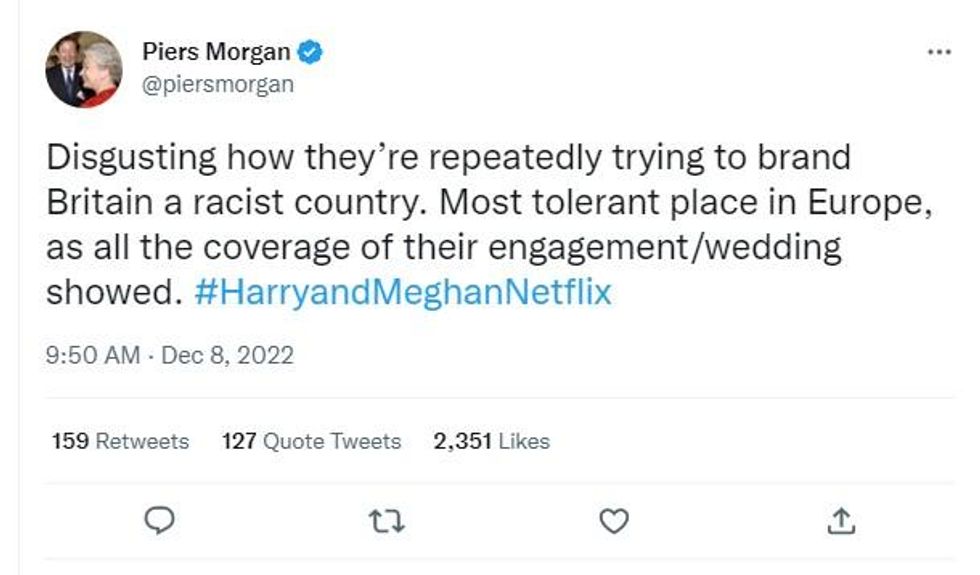The height and width of the screenshot is (575, 980).
Task: Open the share icon for this tweet
Action: coord(841,520)
